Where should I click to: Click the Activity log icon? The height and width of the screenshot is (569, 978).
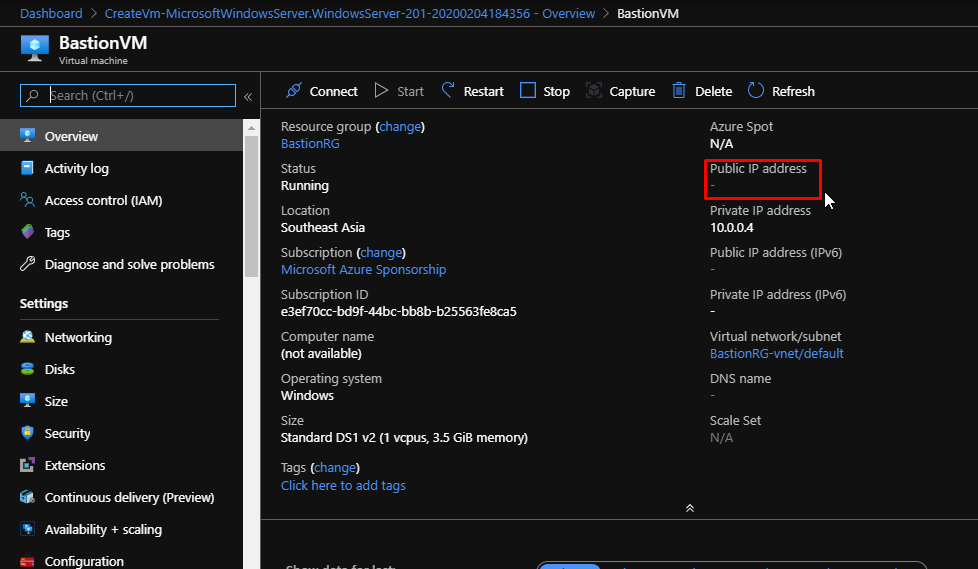tap(27, 168)
